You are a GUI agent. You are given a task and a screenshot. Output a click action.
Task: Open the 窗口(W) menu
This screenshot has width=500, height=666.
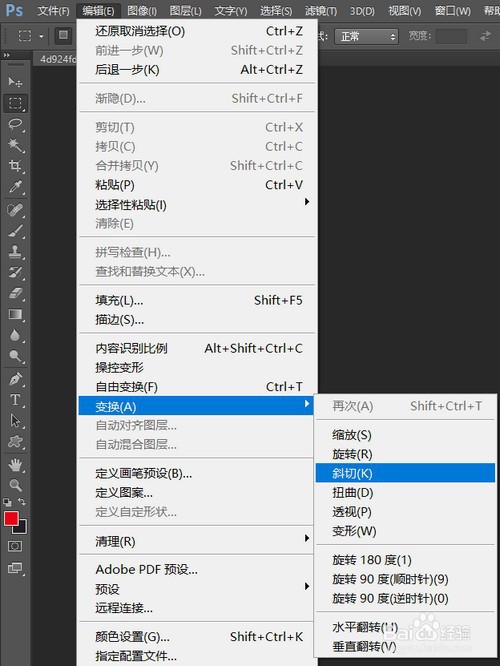[x=452, y=10]
